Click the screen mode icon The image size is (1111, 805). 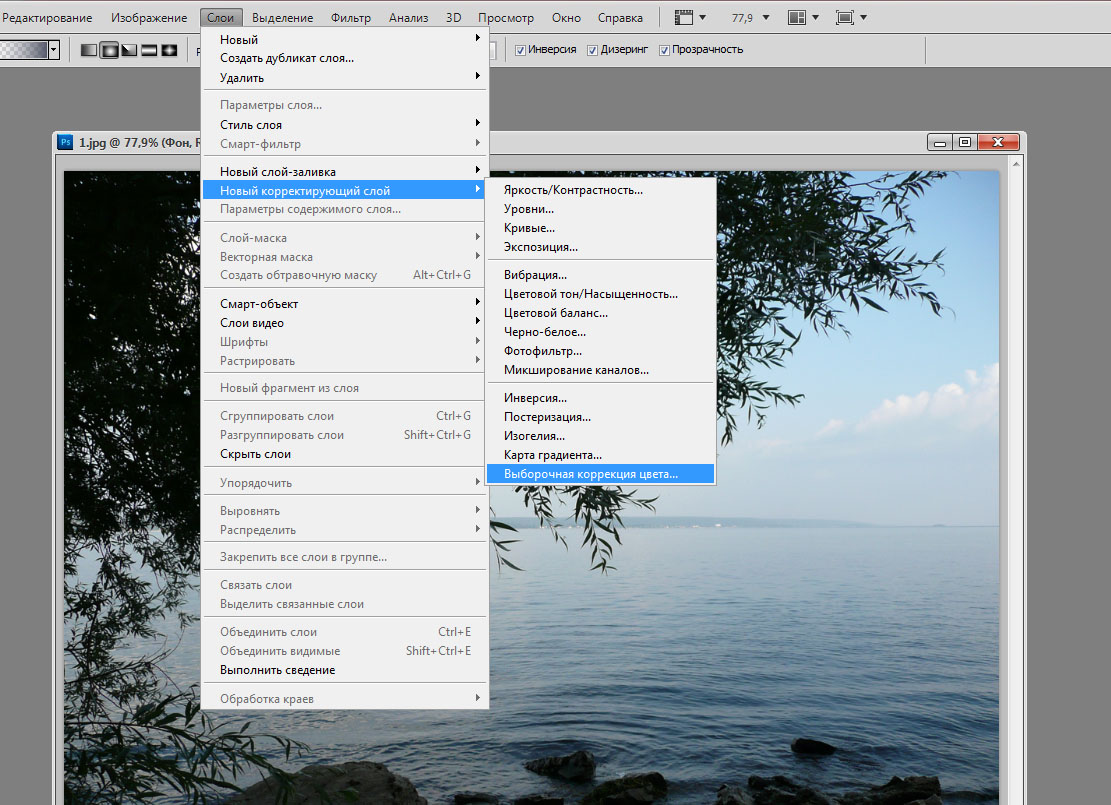tap(845, 17)
